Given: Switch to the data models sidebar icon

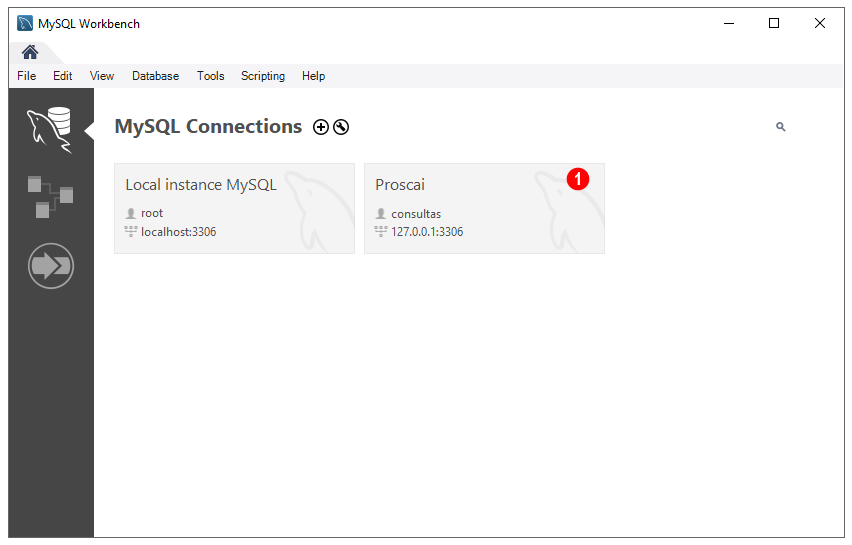Looking at the screenshot, I should click(50, 196).
